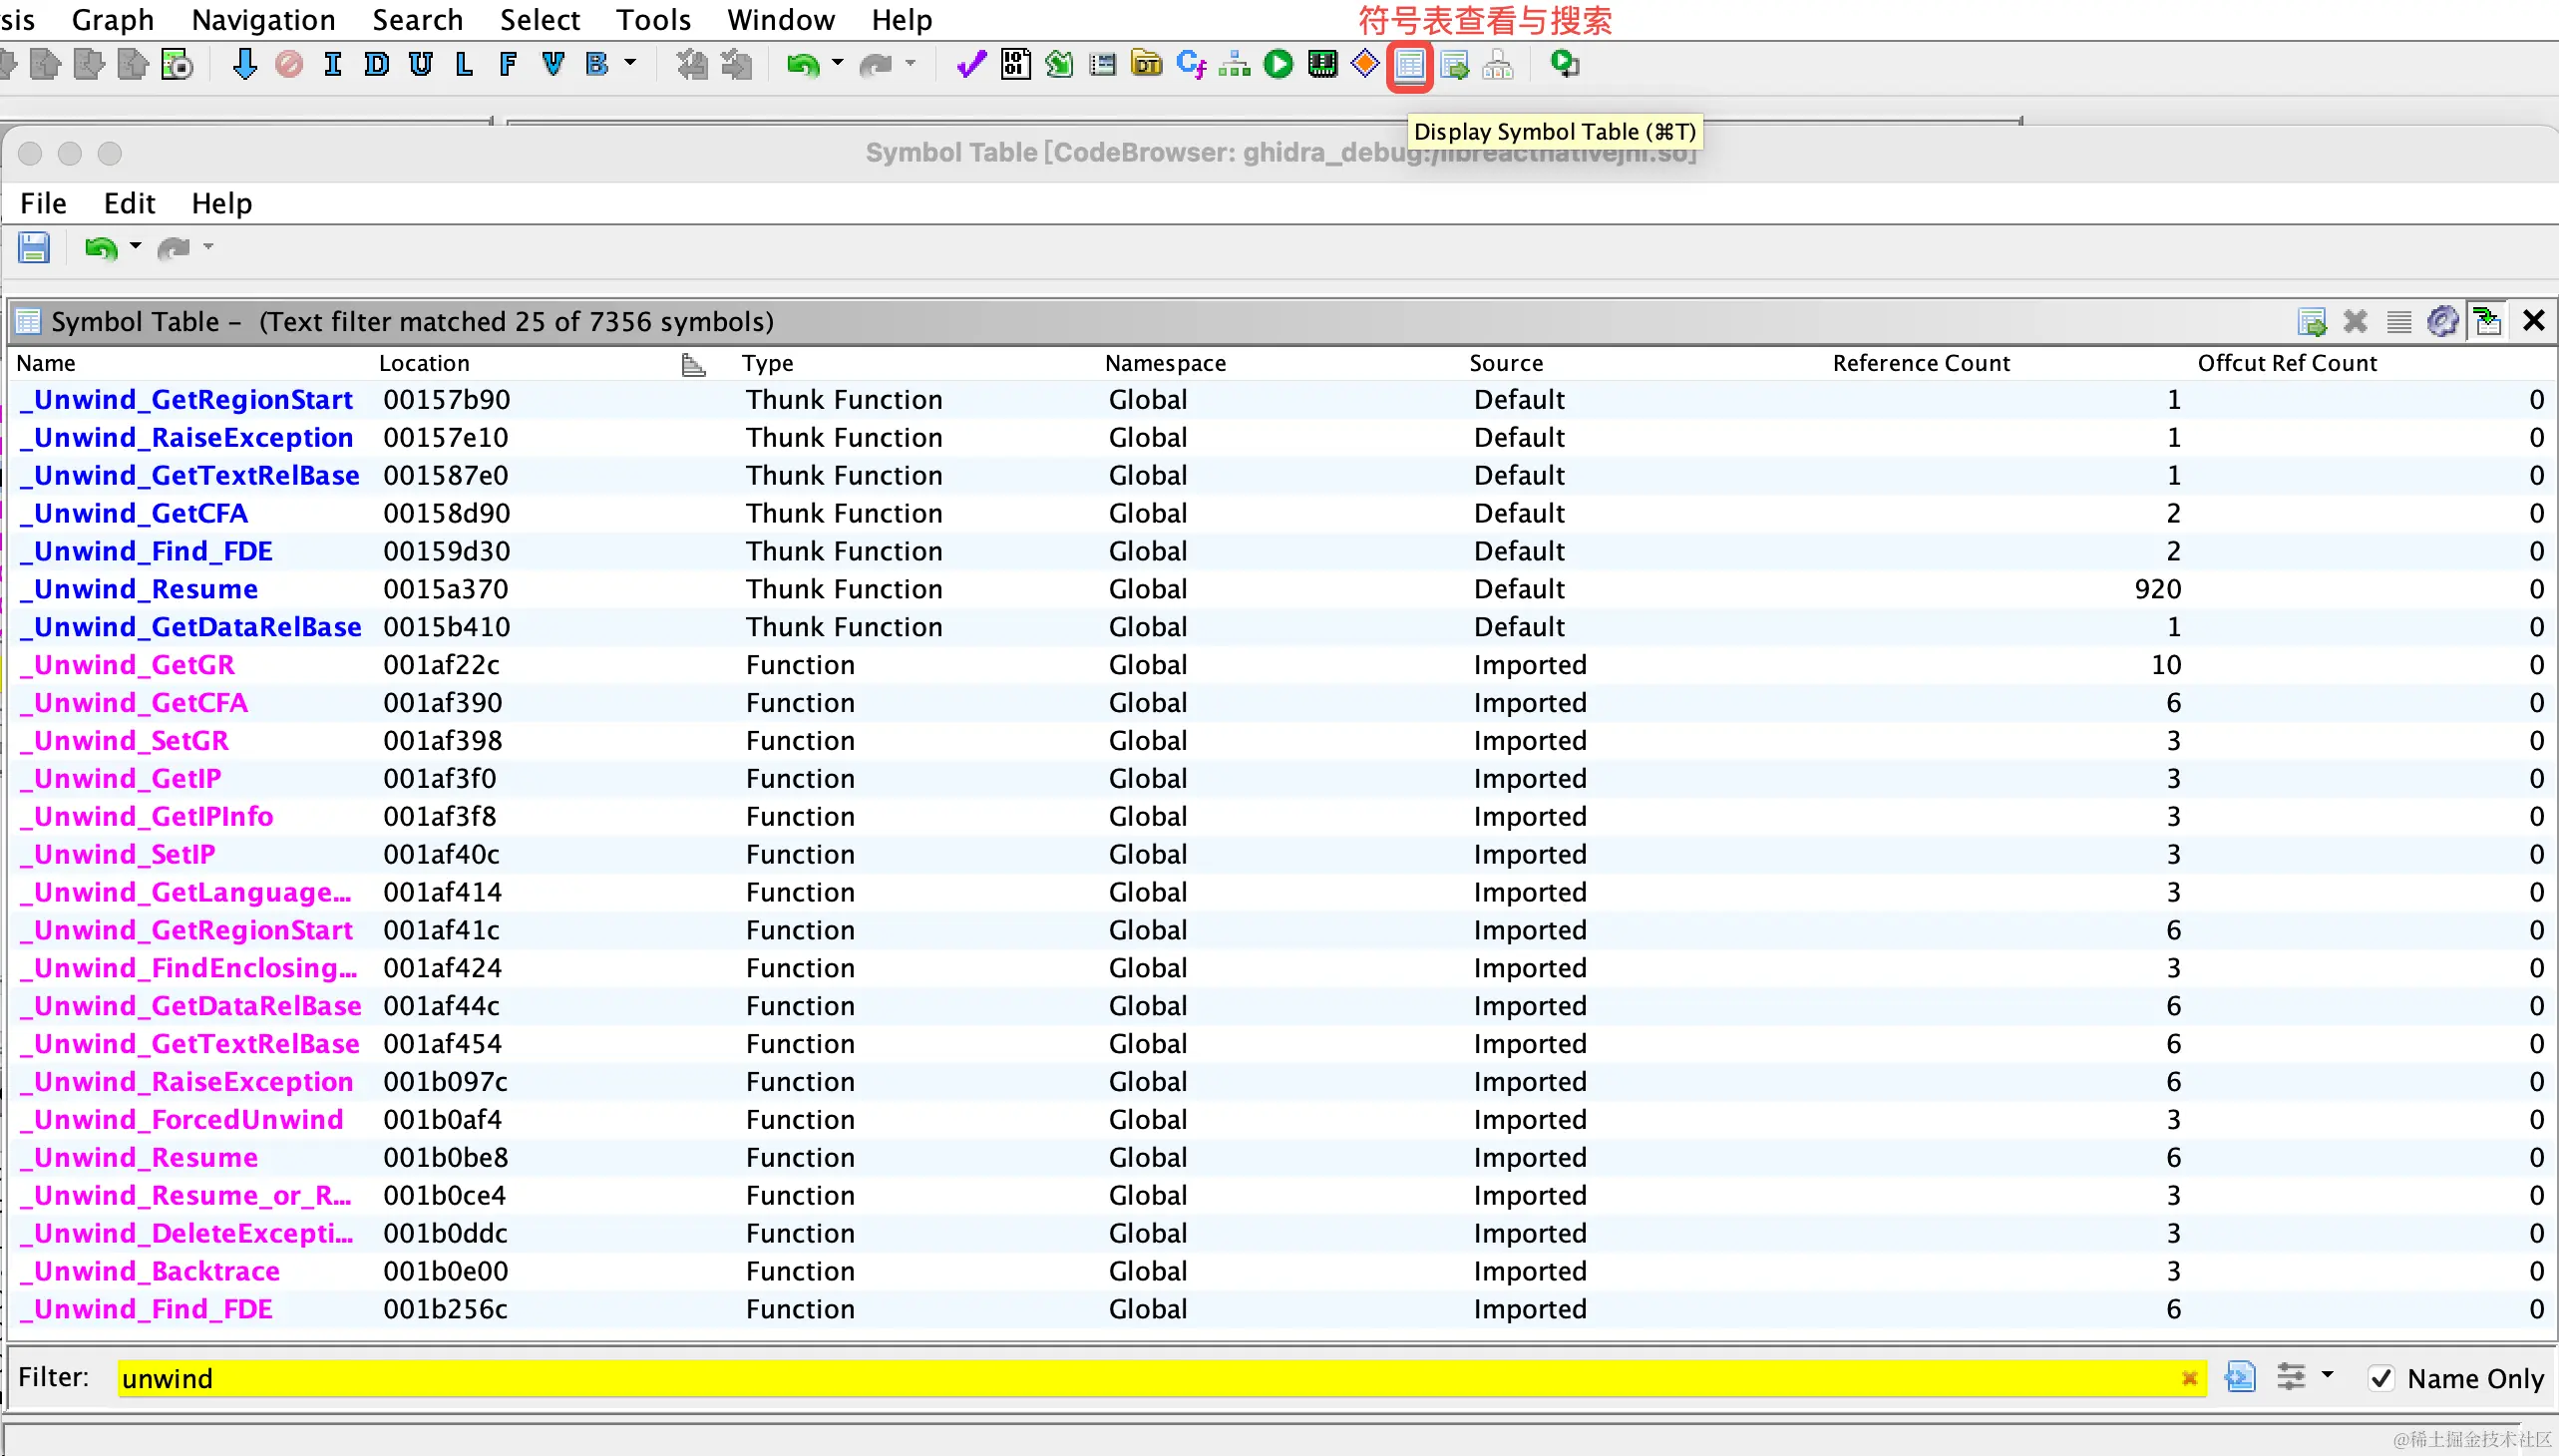Open the Navigation menu

pyautogui.click(x=263, y=20)
